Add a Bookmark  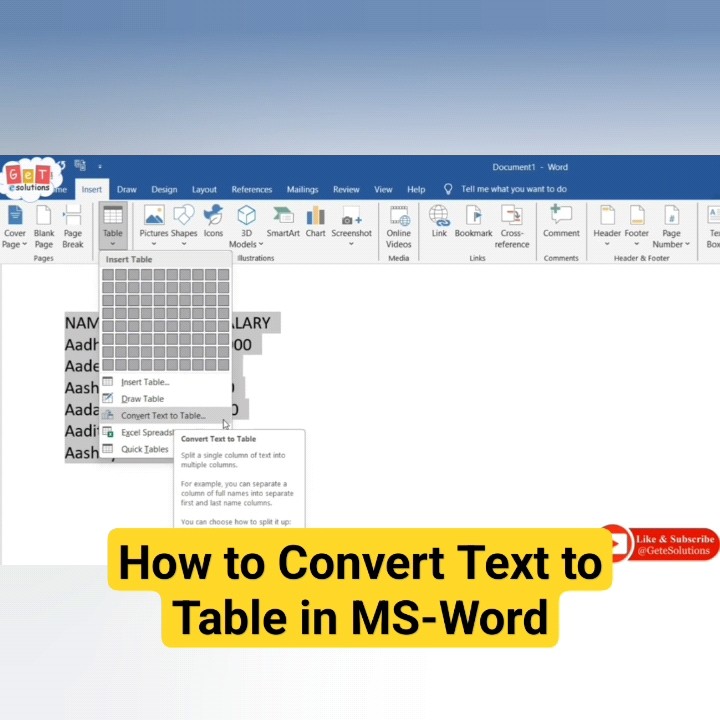click(473, 222)
